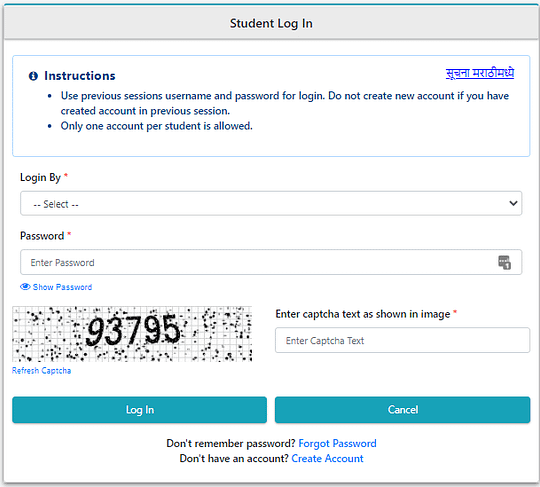Open the Create Account link
The image size is (540, 487).
(x=327, y=458)
